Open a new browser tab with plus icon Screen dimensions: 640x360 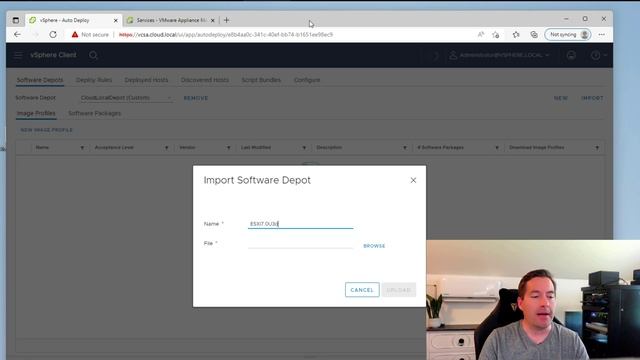[227, 20]
